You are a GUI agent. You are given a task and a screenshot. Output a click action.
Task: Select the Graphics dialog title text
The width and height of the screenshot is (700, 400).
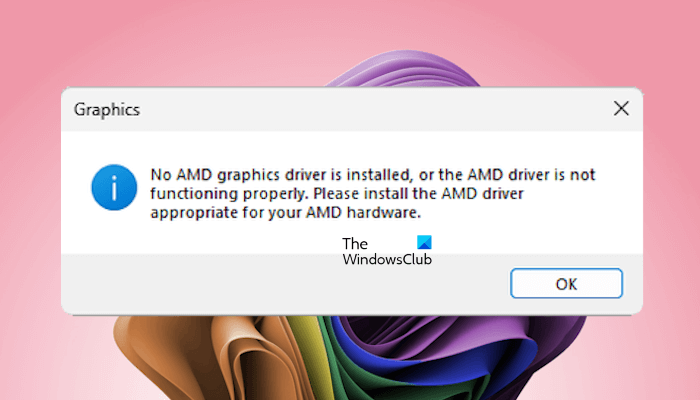tap(107, 110)
